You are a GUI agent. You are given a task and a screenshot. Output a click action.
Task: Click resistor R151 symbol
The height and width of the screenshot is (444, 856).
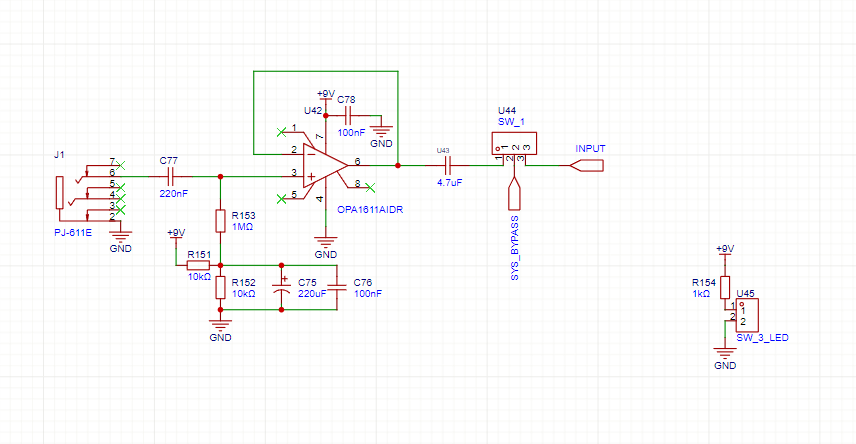[x=197, y=265]
